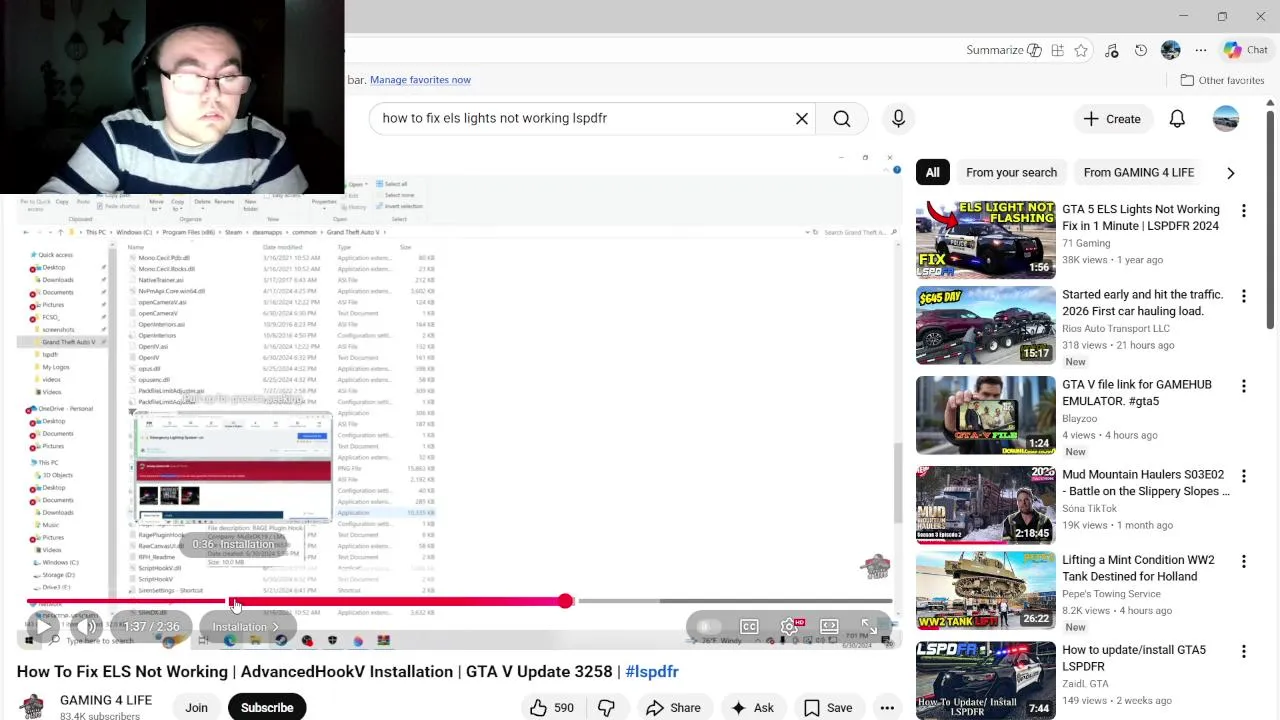Open Edge Settings and more ellipsis
The image size is (1280, 720).
click(1201, 50)
